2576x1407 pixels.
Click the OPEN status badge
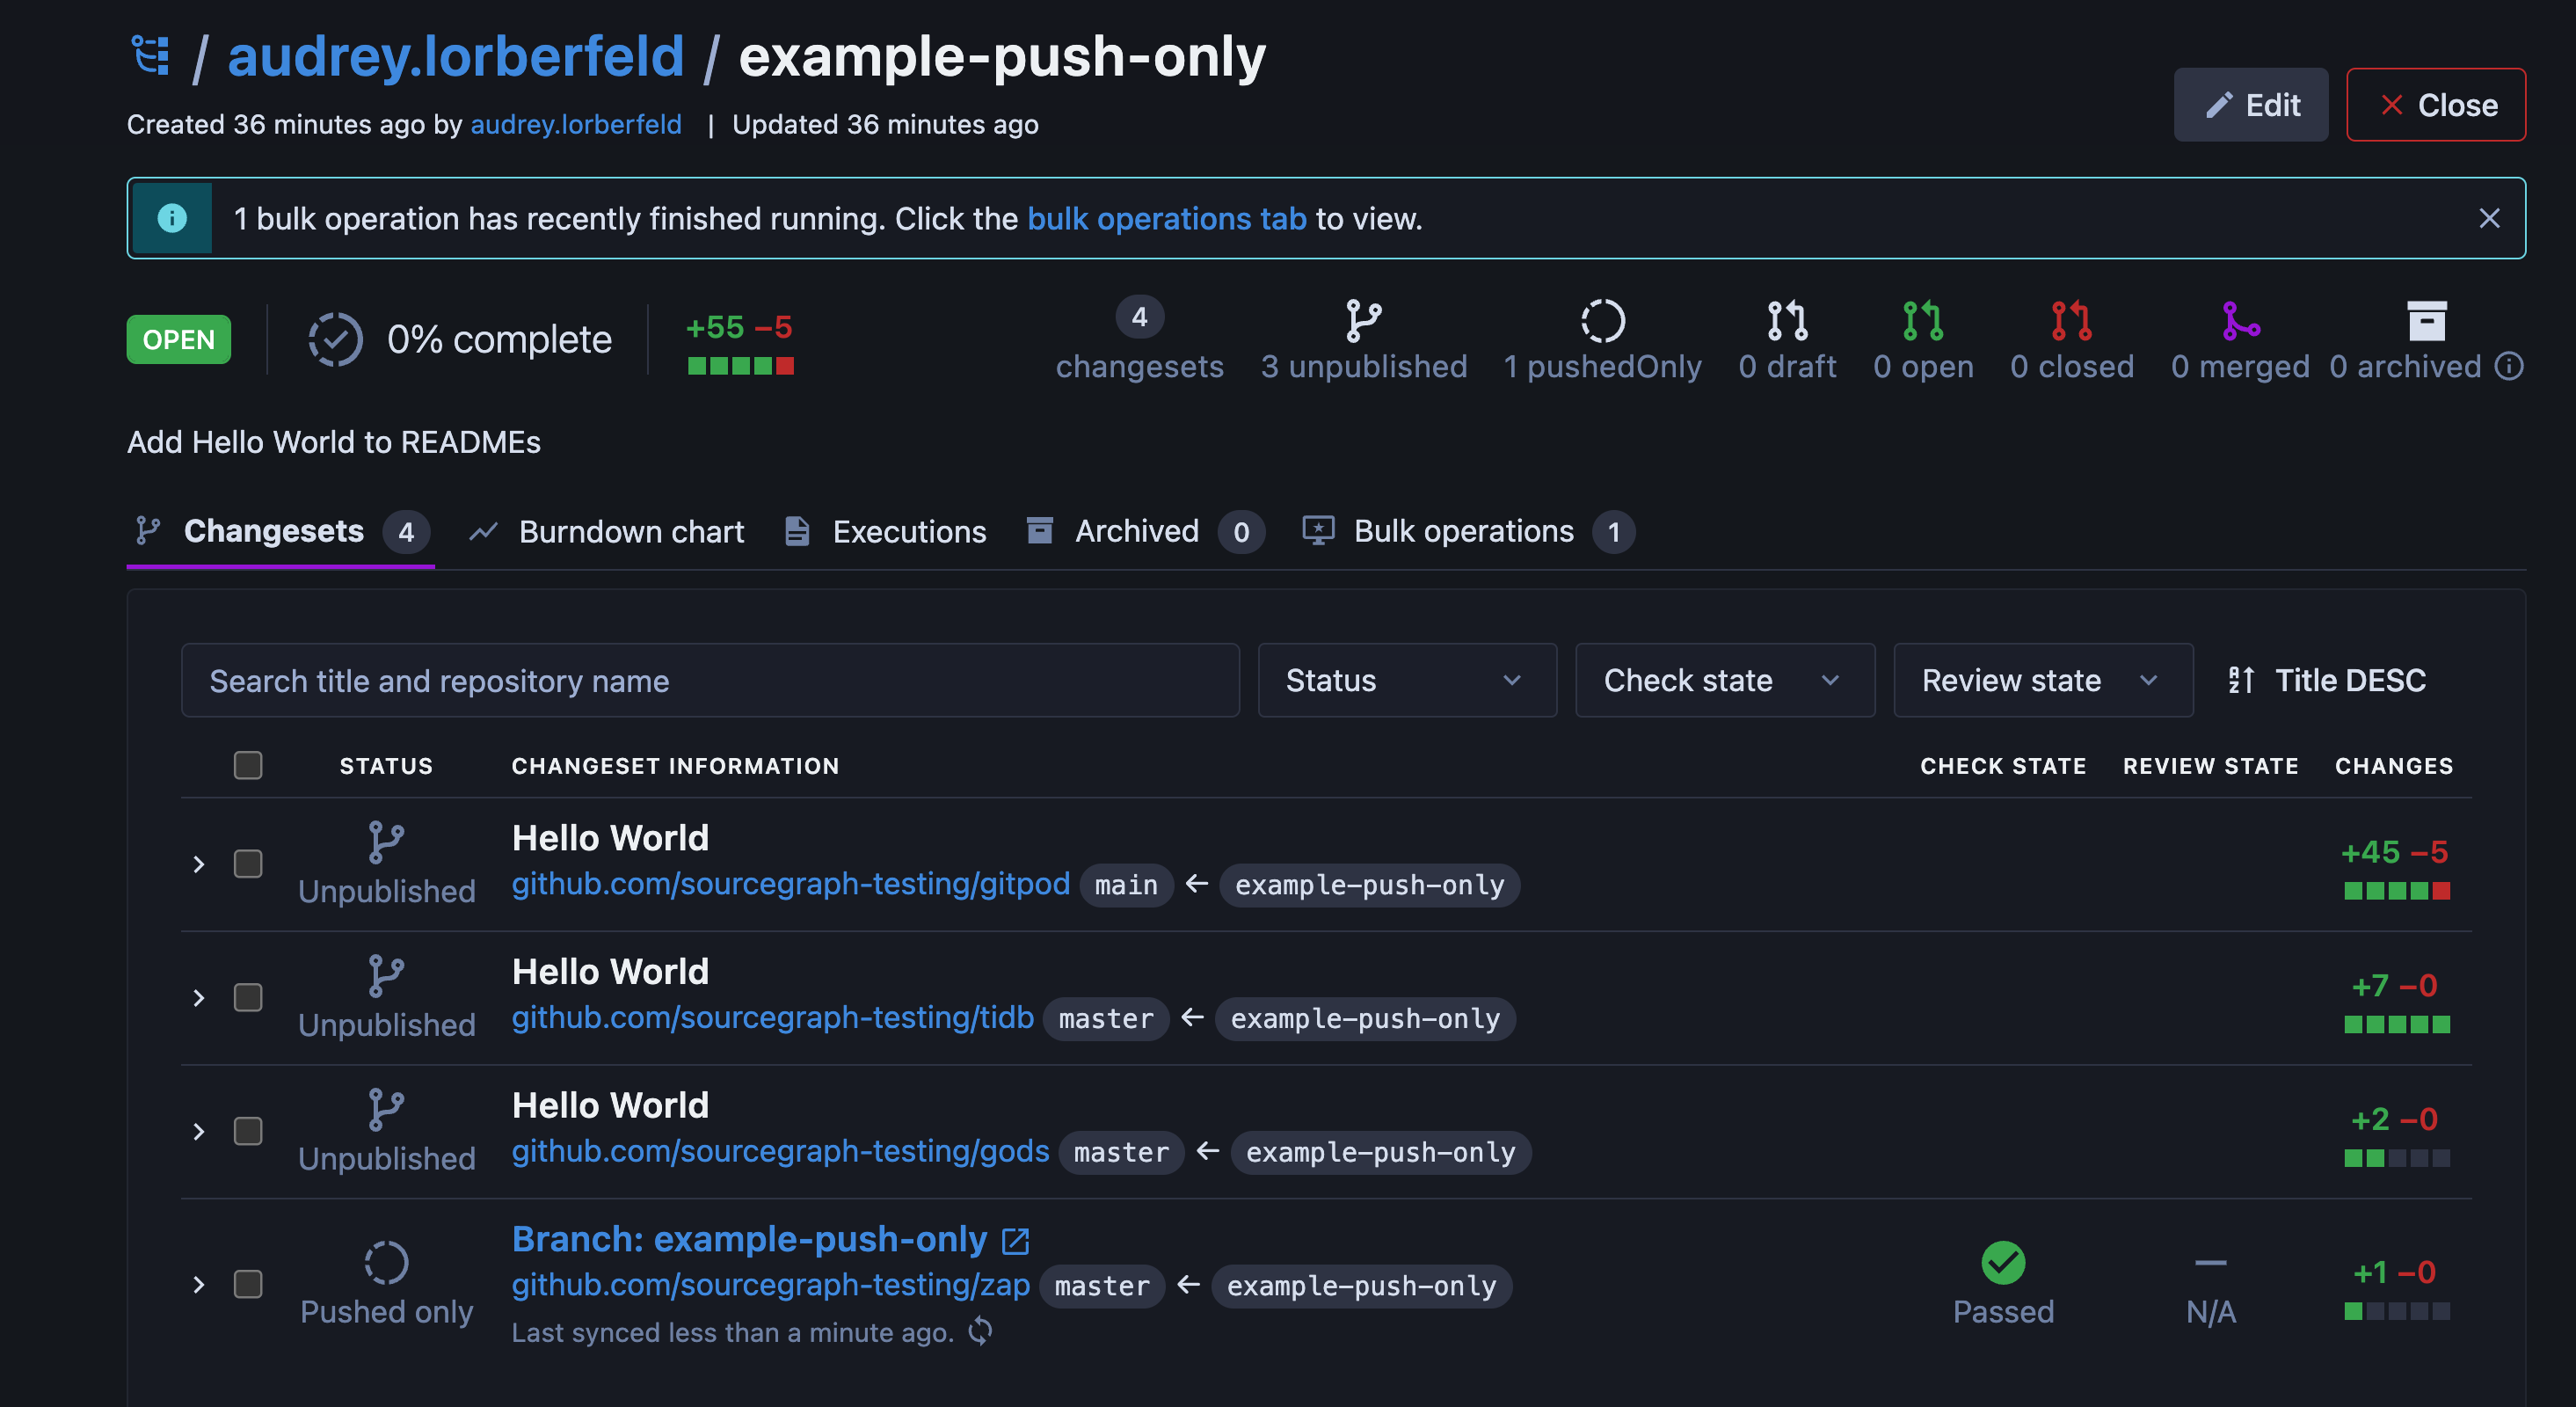tap(178, 339)
